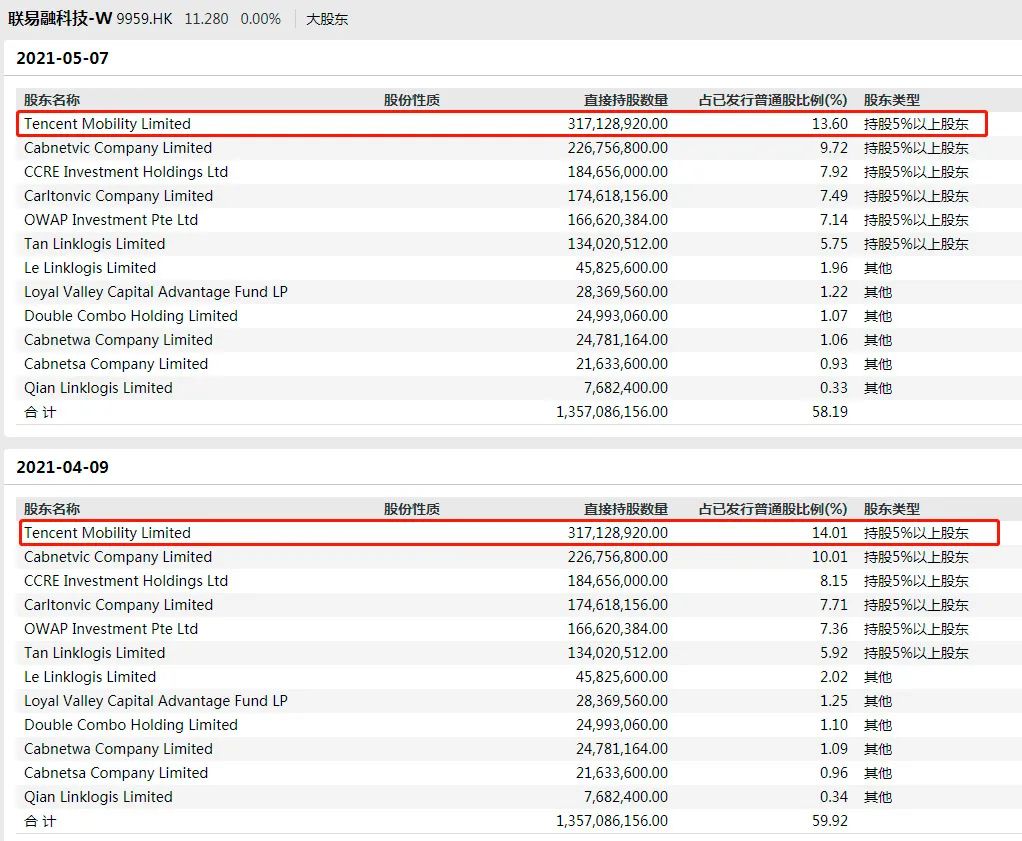
Task: Select the 2021-05-07 date section heading
Action: [63, 58]
